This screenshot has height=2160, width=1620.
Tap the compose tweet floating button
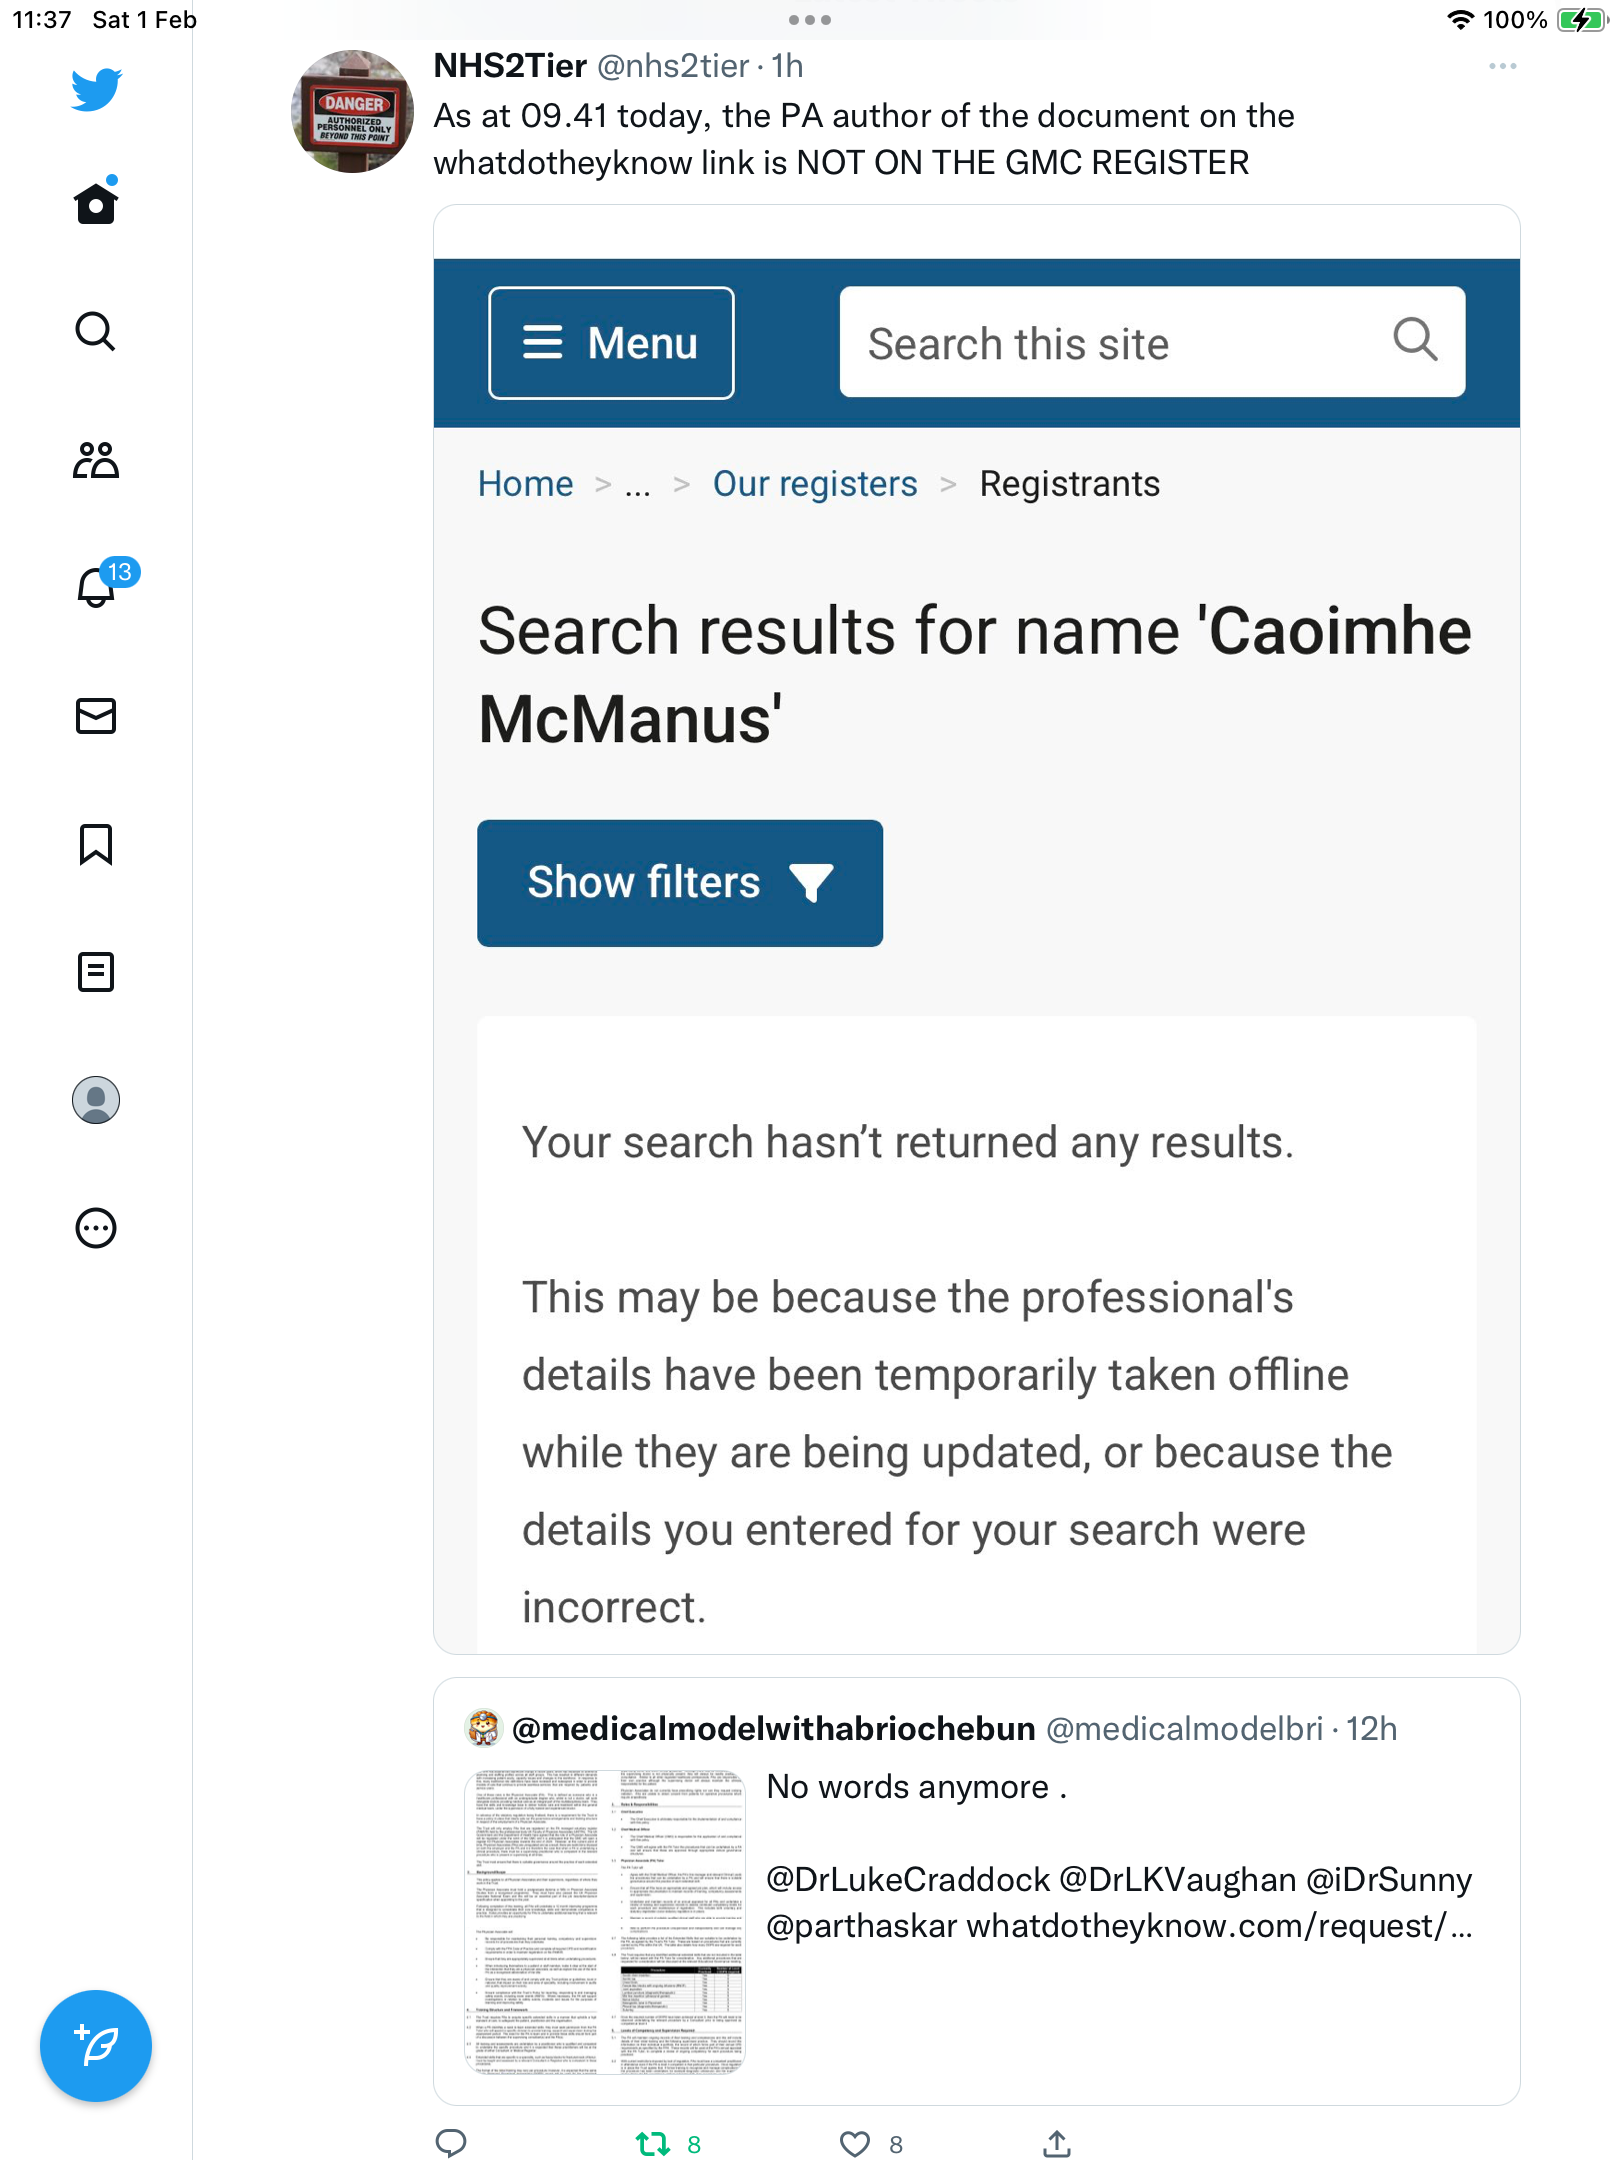point(96,2046)
